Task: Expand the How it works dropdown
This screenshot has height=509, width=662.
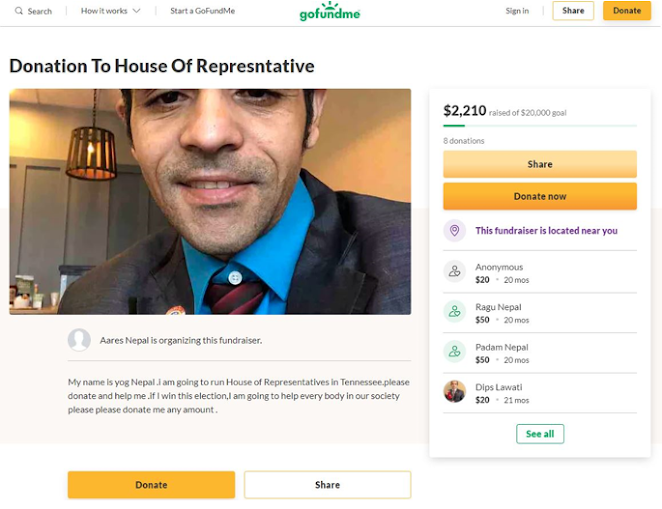Action: point(110,11)
